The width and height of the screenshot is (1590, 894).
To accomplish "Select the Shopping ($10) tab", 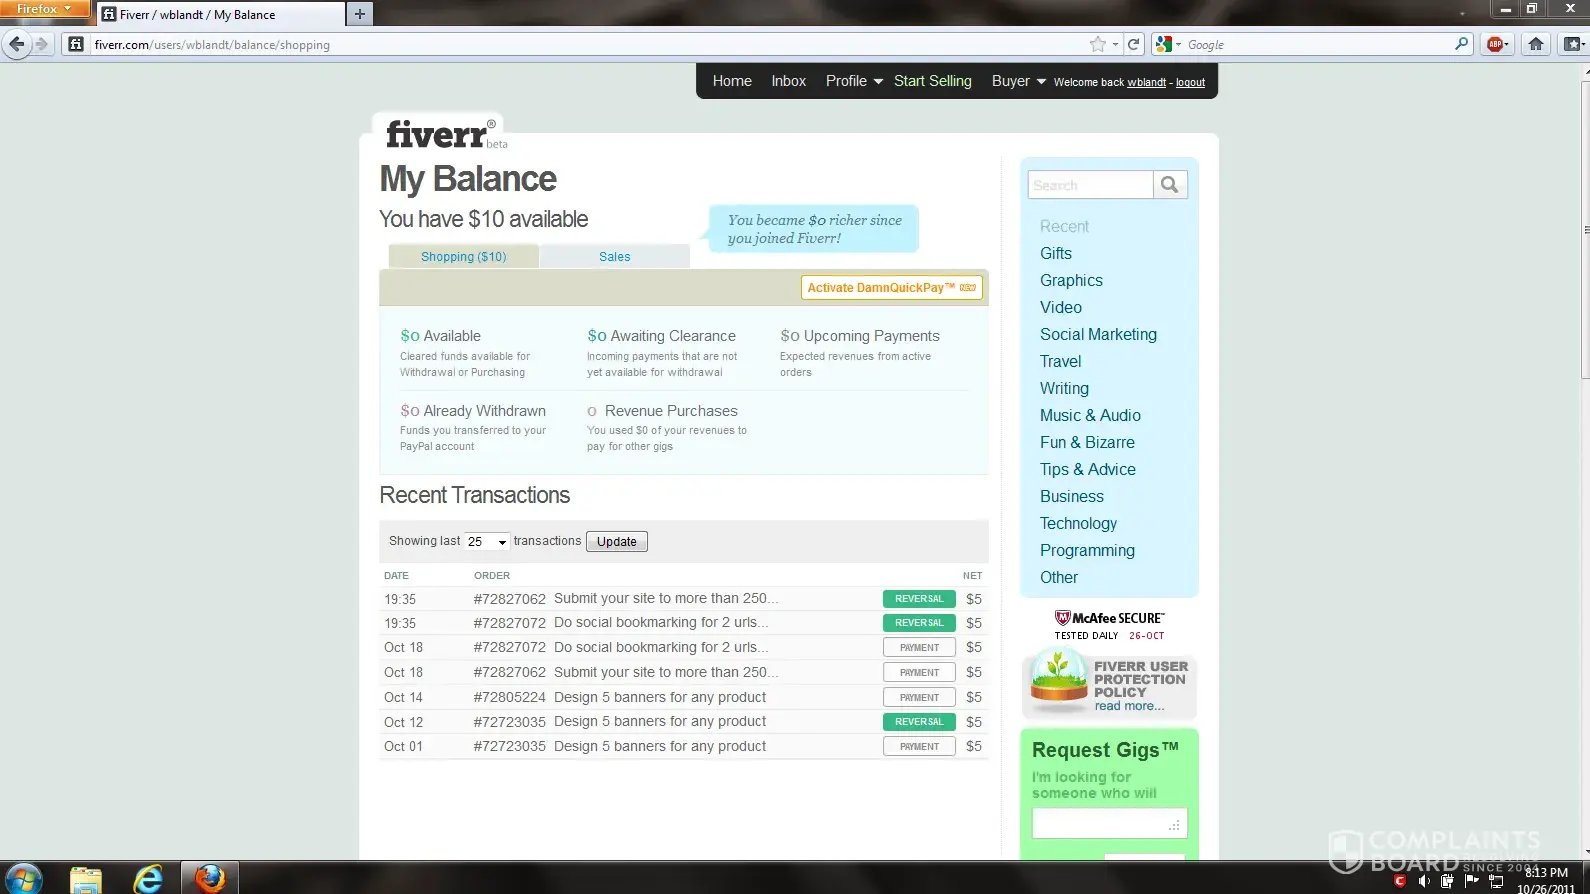I will point(463,257).
